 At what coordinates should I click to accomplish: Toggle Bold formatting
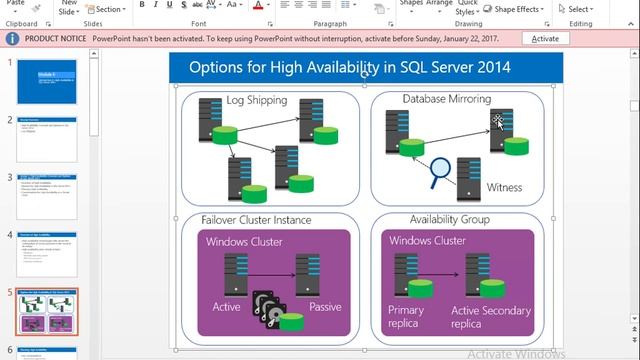pos(142,4)
